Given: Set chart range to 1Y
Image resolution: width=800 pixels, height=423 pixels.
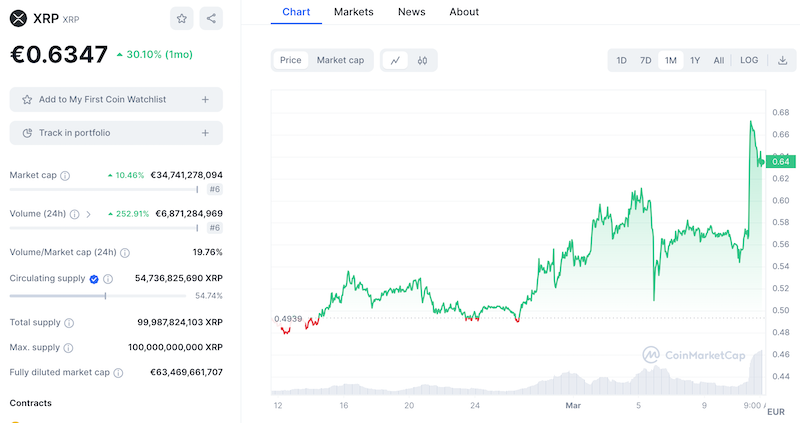Looking at the screenshot, I should 695,60.
